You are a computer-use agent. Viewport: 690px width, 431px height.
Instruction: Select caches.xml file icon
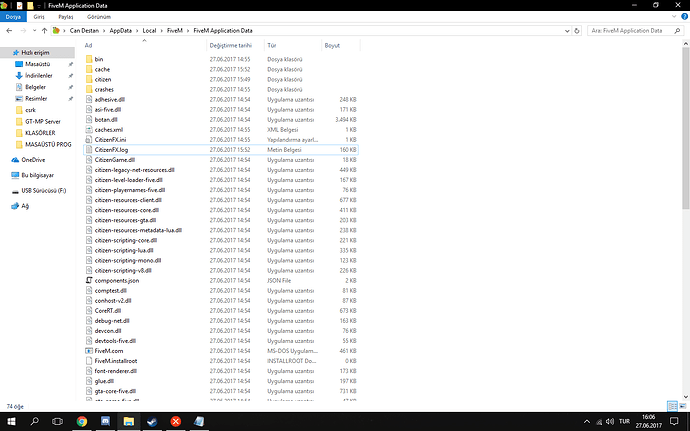pyautogui.click(x=89, y=129)
